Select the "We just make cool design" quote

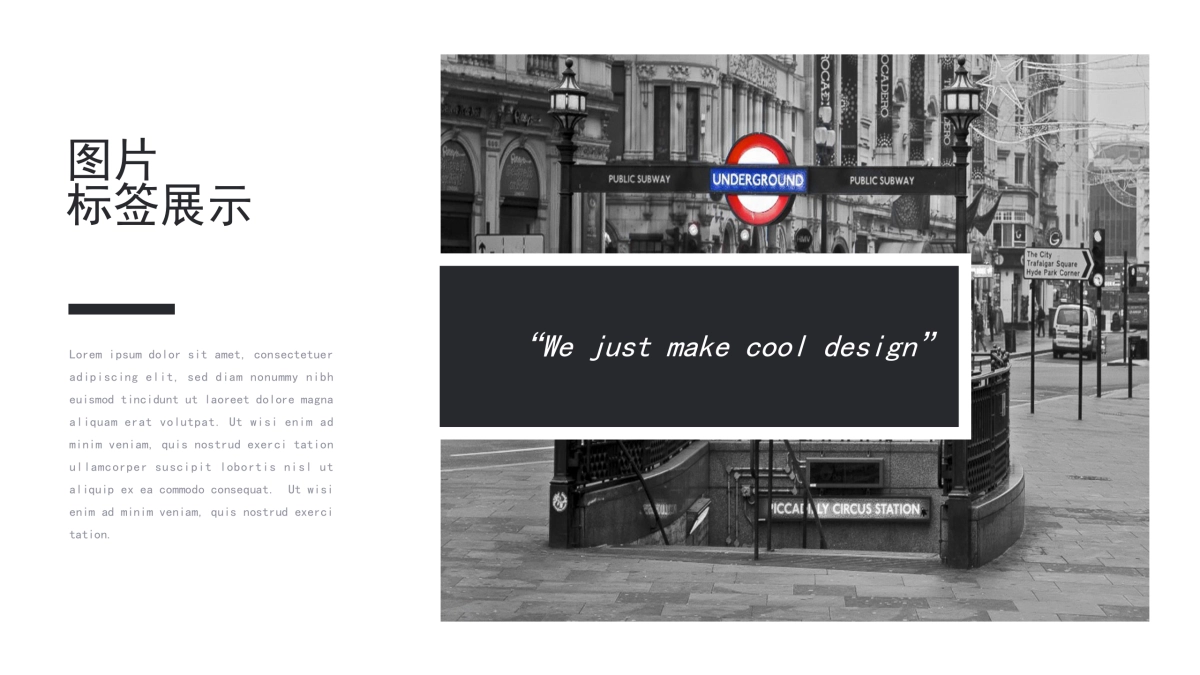coord(733,347)
